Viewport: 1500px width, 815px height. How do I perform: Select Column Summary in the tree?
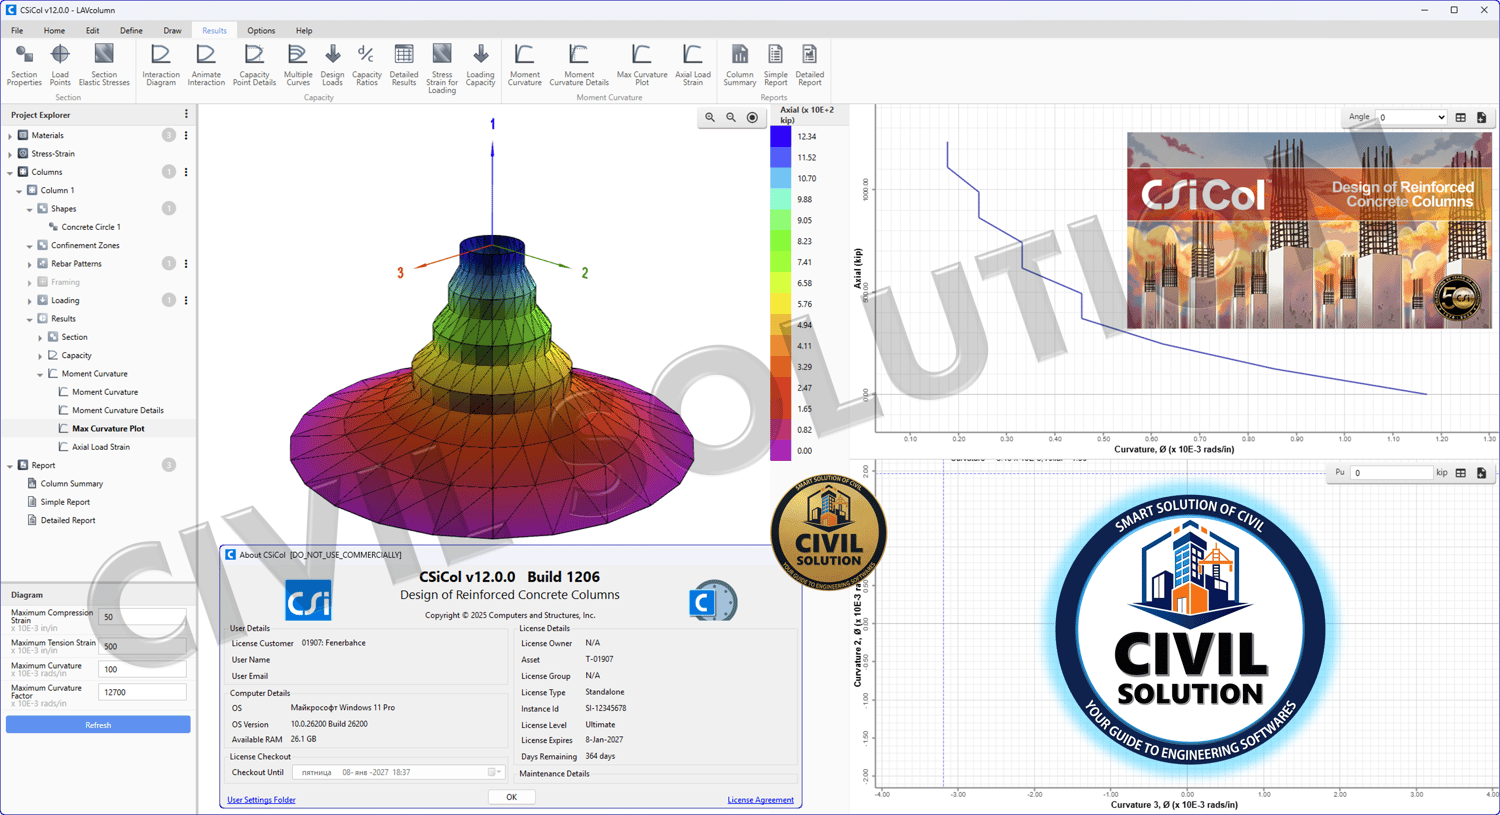[72, 484]
